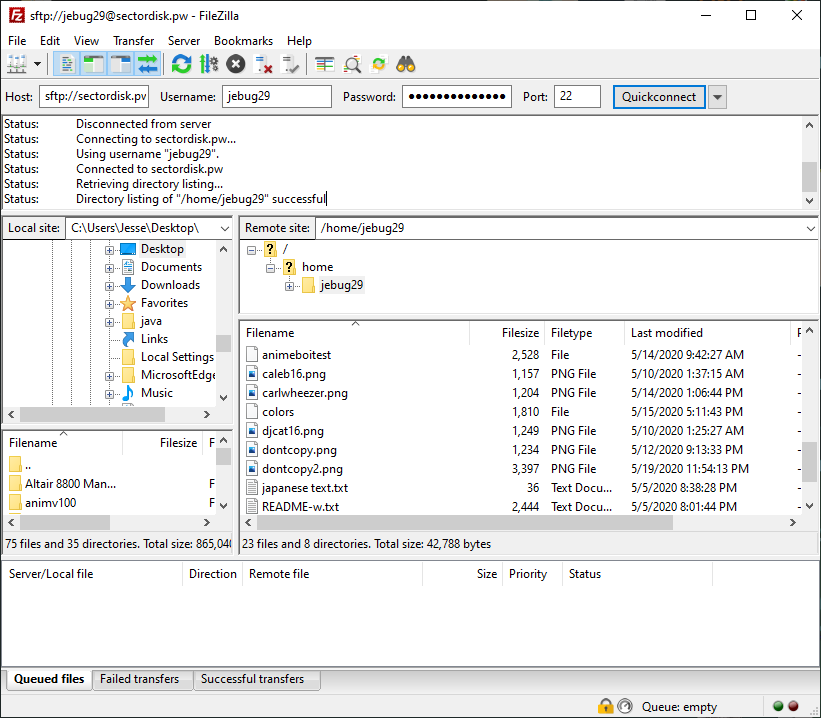Select the home folder in remote tree
The image size is (821, 718).
pyautogui.click(x=317, y=267)
